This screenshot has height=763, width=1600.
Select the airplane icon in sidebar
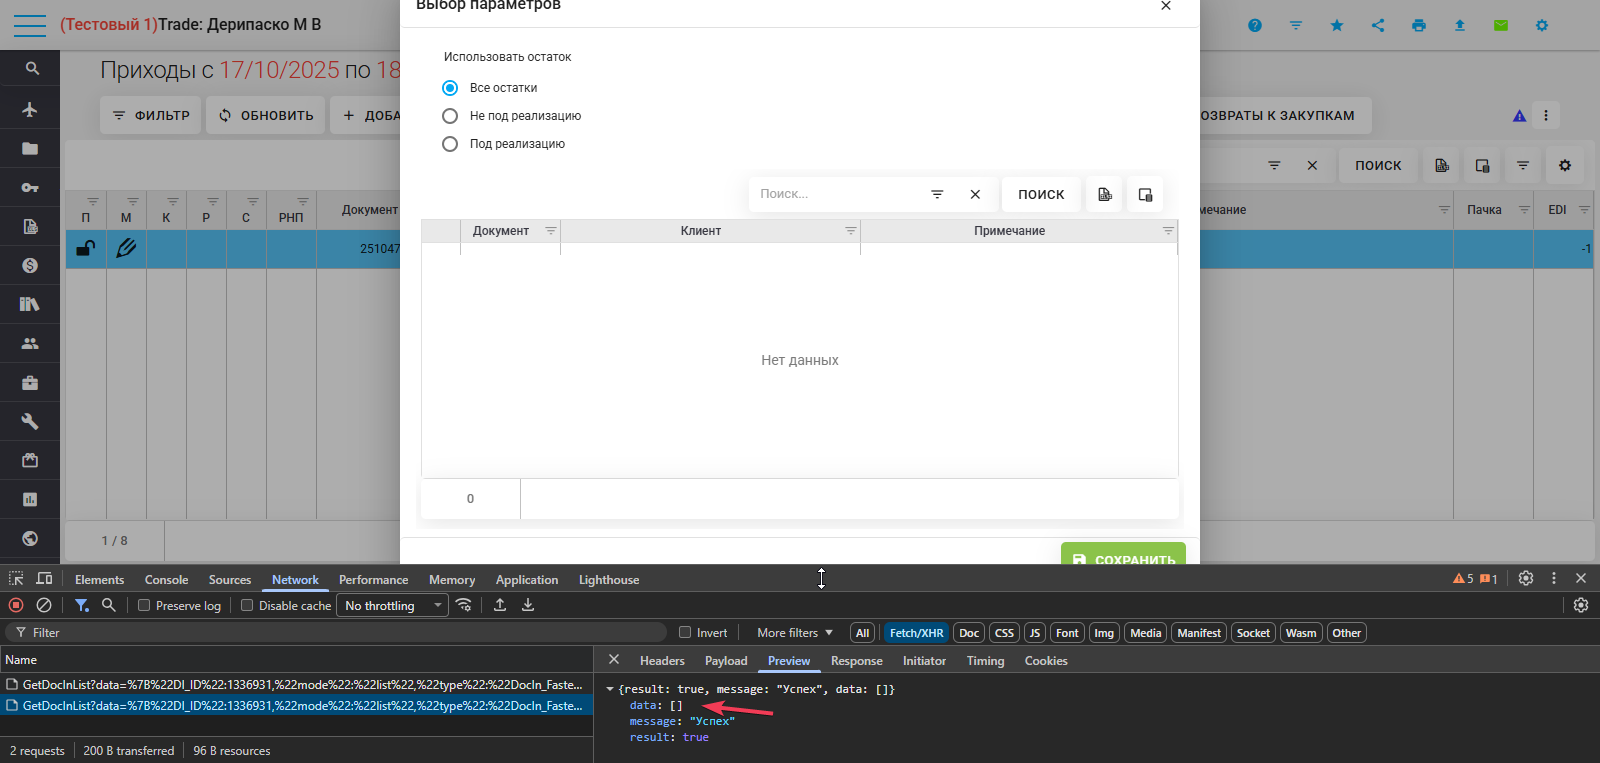point(30,109)
